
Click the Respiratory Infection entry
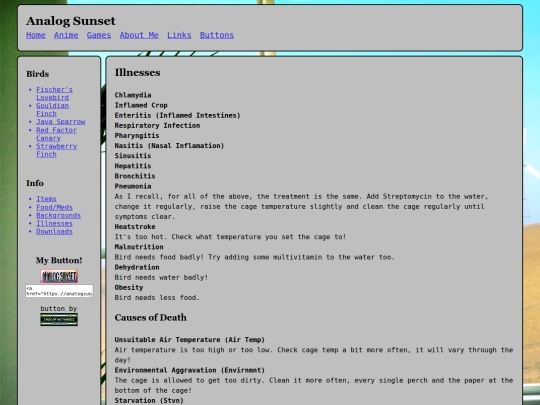[x=157, y=126]
